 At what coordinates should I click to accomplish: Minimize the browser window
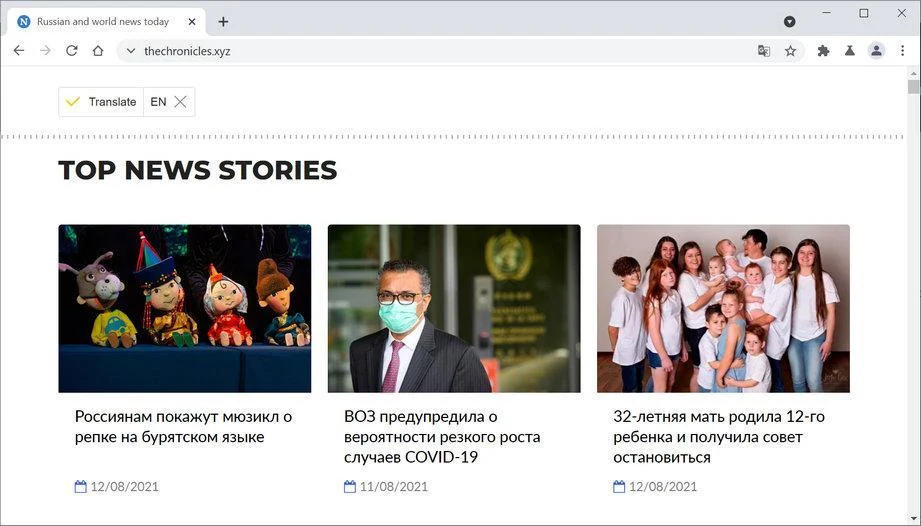click(826, 13)
